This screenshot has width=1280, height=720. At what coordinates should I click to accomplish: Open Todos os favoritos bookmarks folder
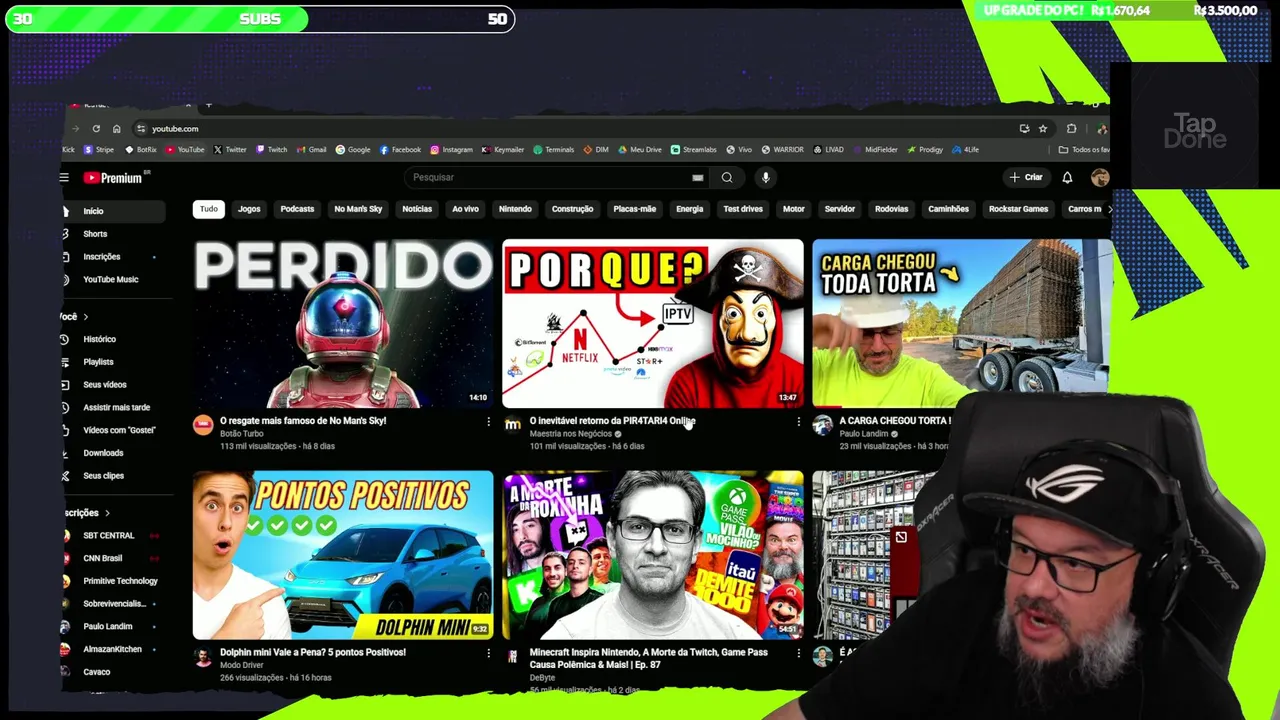tap(1085, 150)
